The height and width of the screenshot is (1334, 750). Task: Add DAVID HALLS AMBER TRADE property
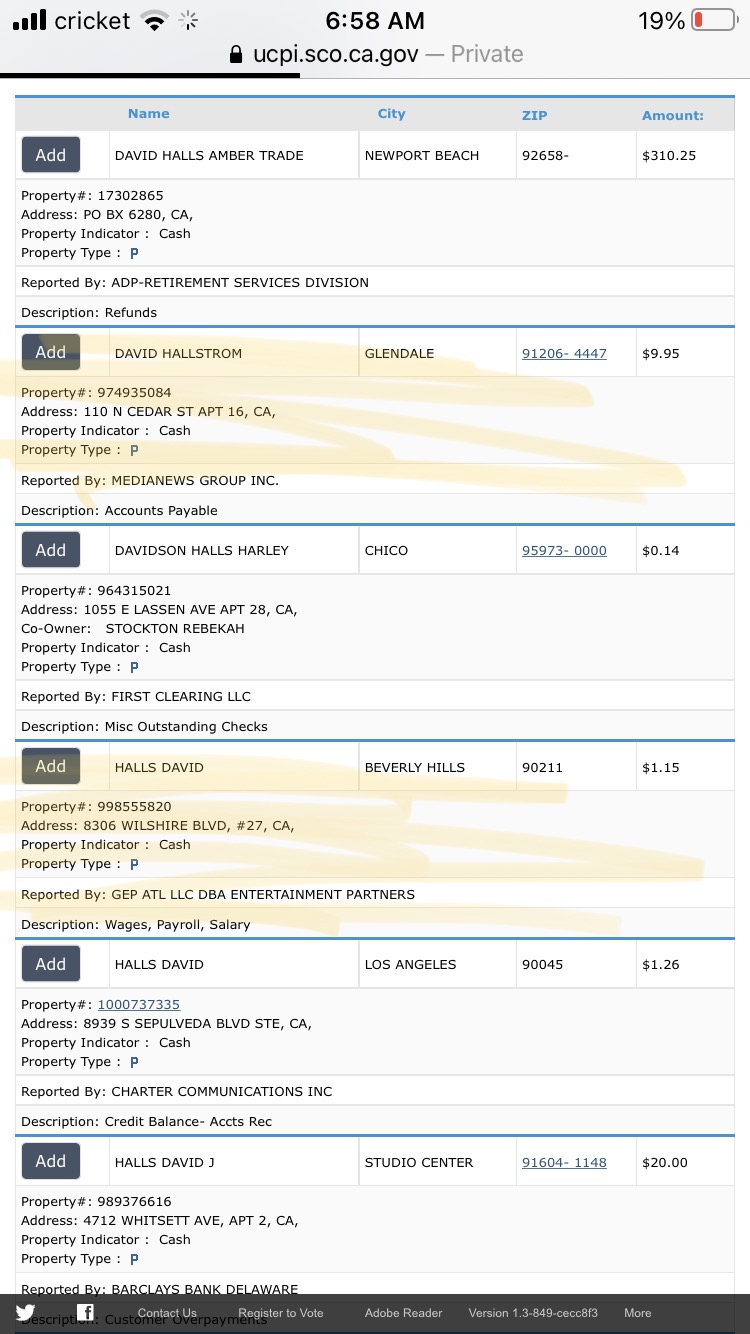51,155
